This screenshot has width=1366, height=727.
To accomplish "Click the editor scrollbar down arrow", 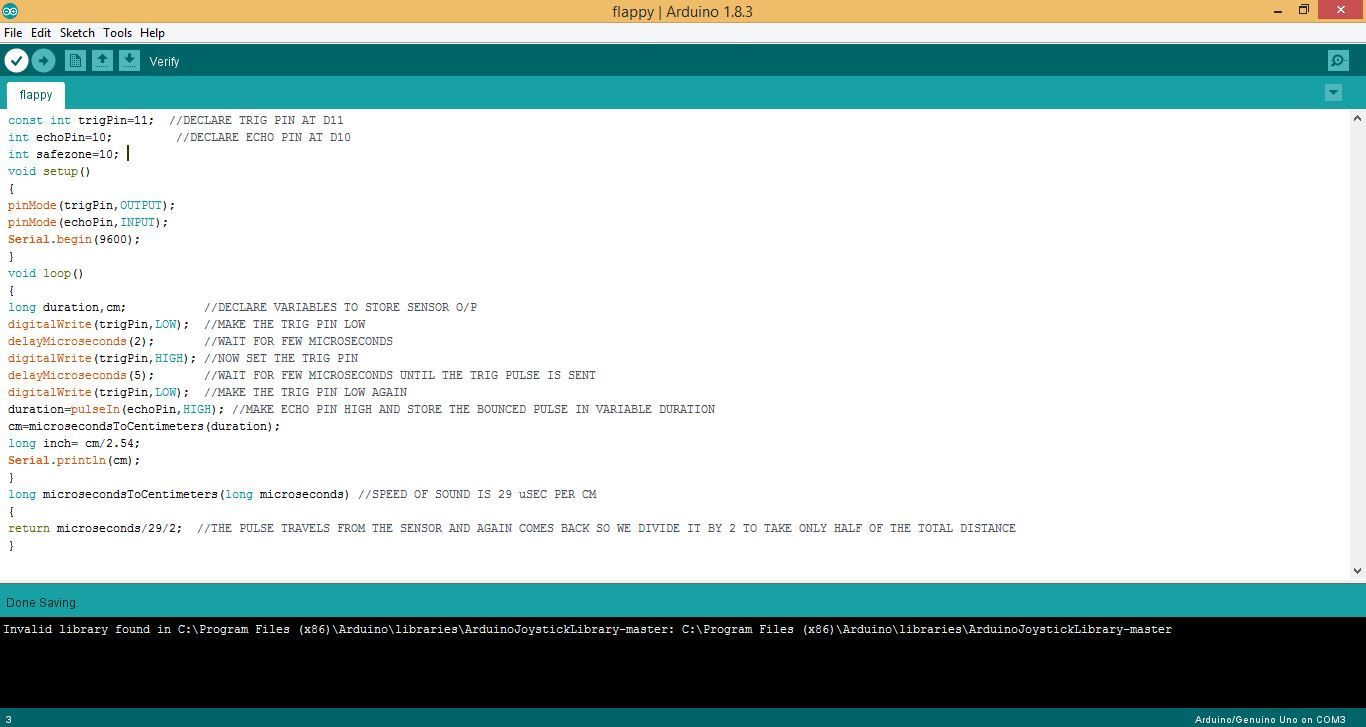I will 1357,571.
